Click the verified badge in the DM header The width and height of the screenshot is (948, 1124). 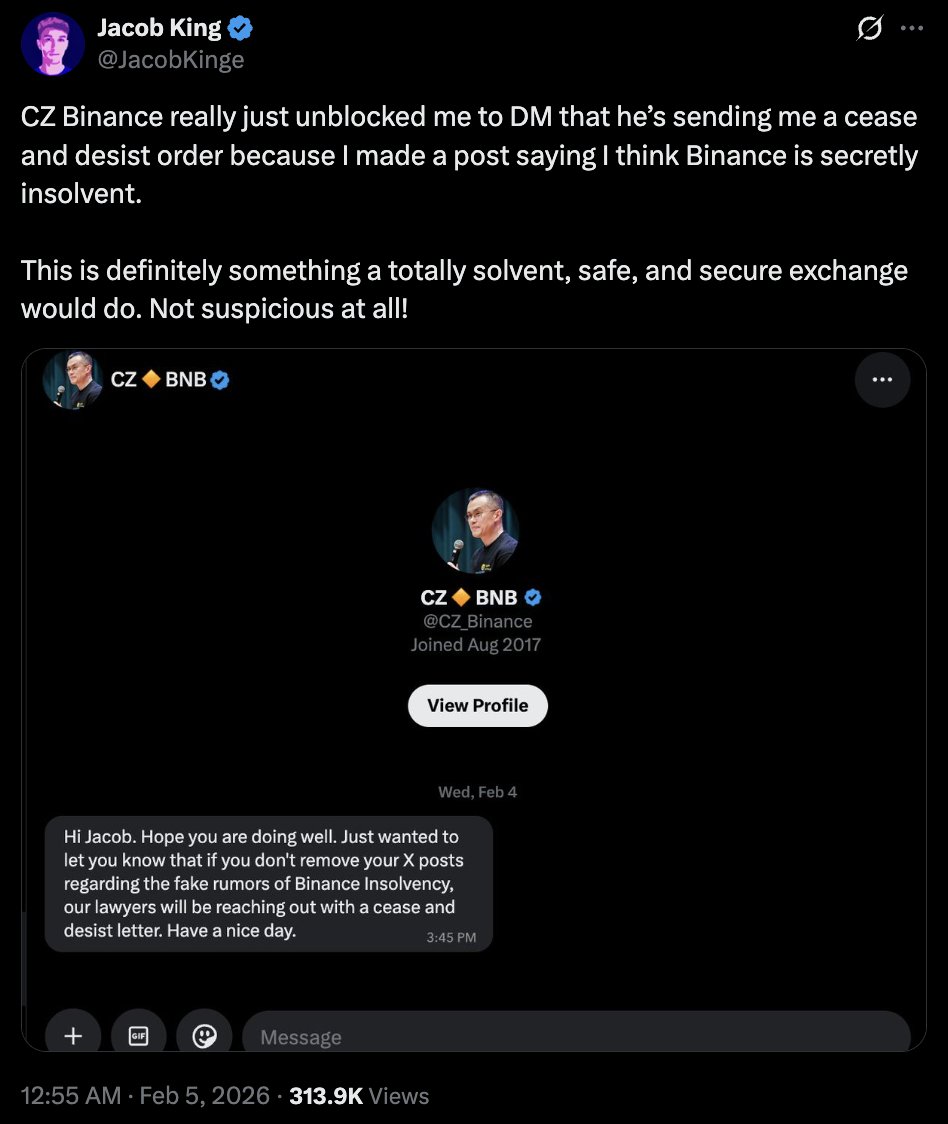pyautogui.click(x=221, y=380)
